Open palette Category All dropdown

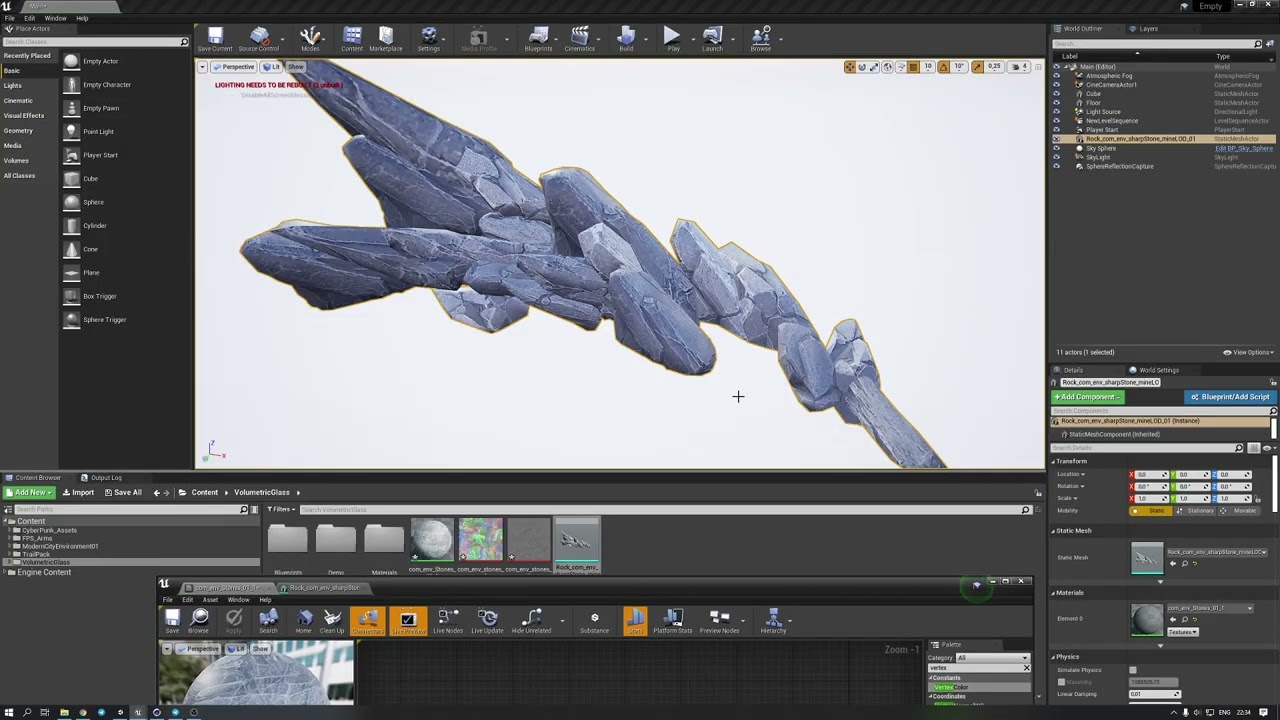[993, 658]
